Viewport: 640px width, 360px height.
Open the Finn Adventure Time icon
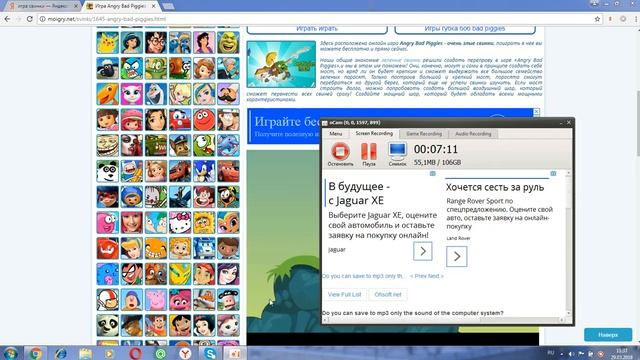tap(132, 171)
